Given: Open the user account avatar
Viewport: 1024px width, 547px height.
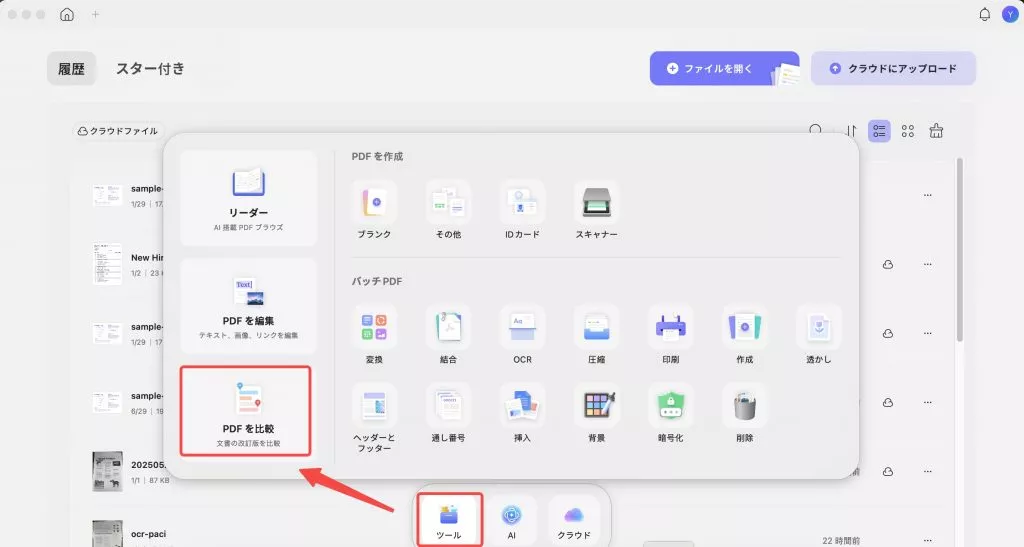Looking at the screenshot, I should (1010, 14).
